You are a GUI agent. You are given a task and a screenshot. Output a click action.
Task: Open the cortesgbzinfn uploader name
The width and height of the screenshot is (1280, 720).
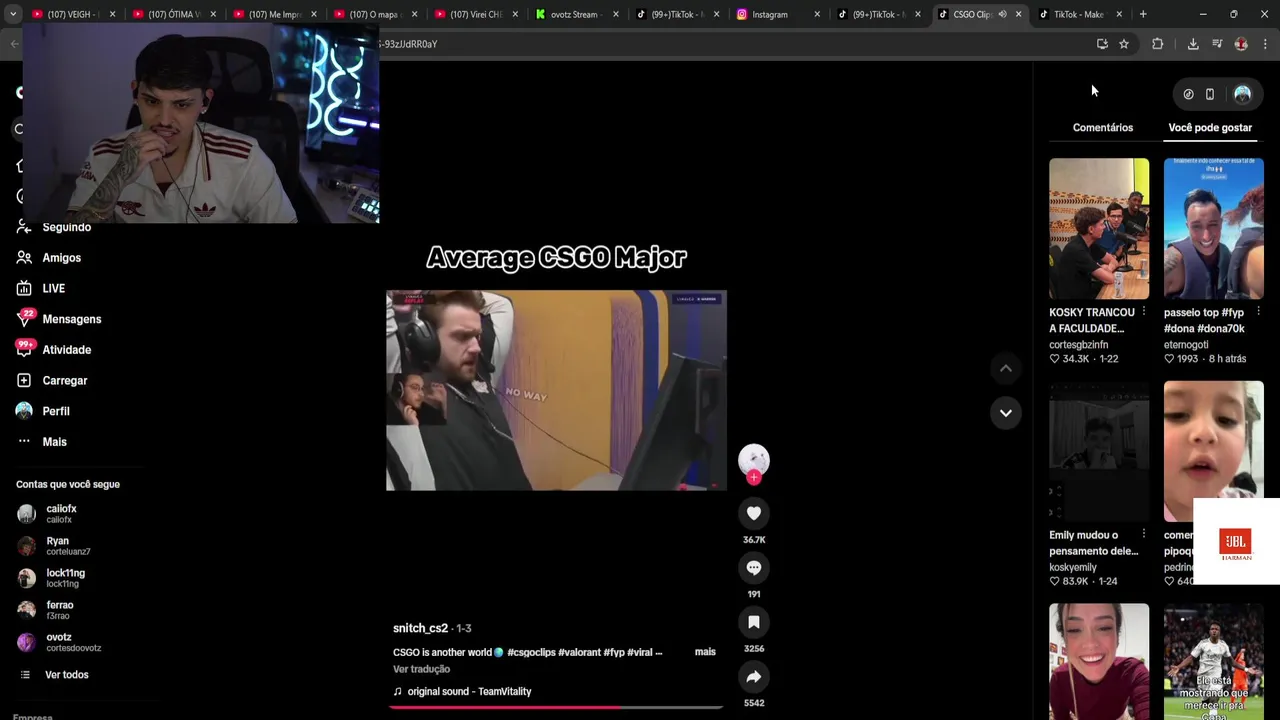(1078, 345)
